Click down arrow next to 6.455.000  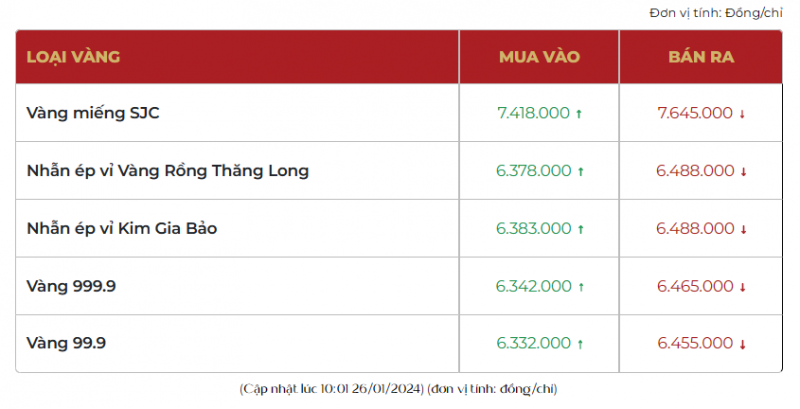pyautogui.click(x=742, y=345)
